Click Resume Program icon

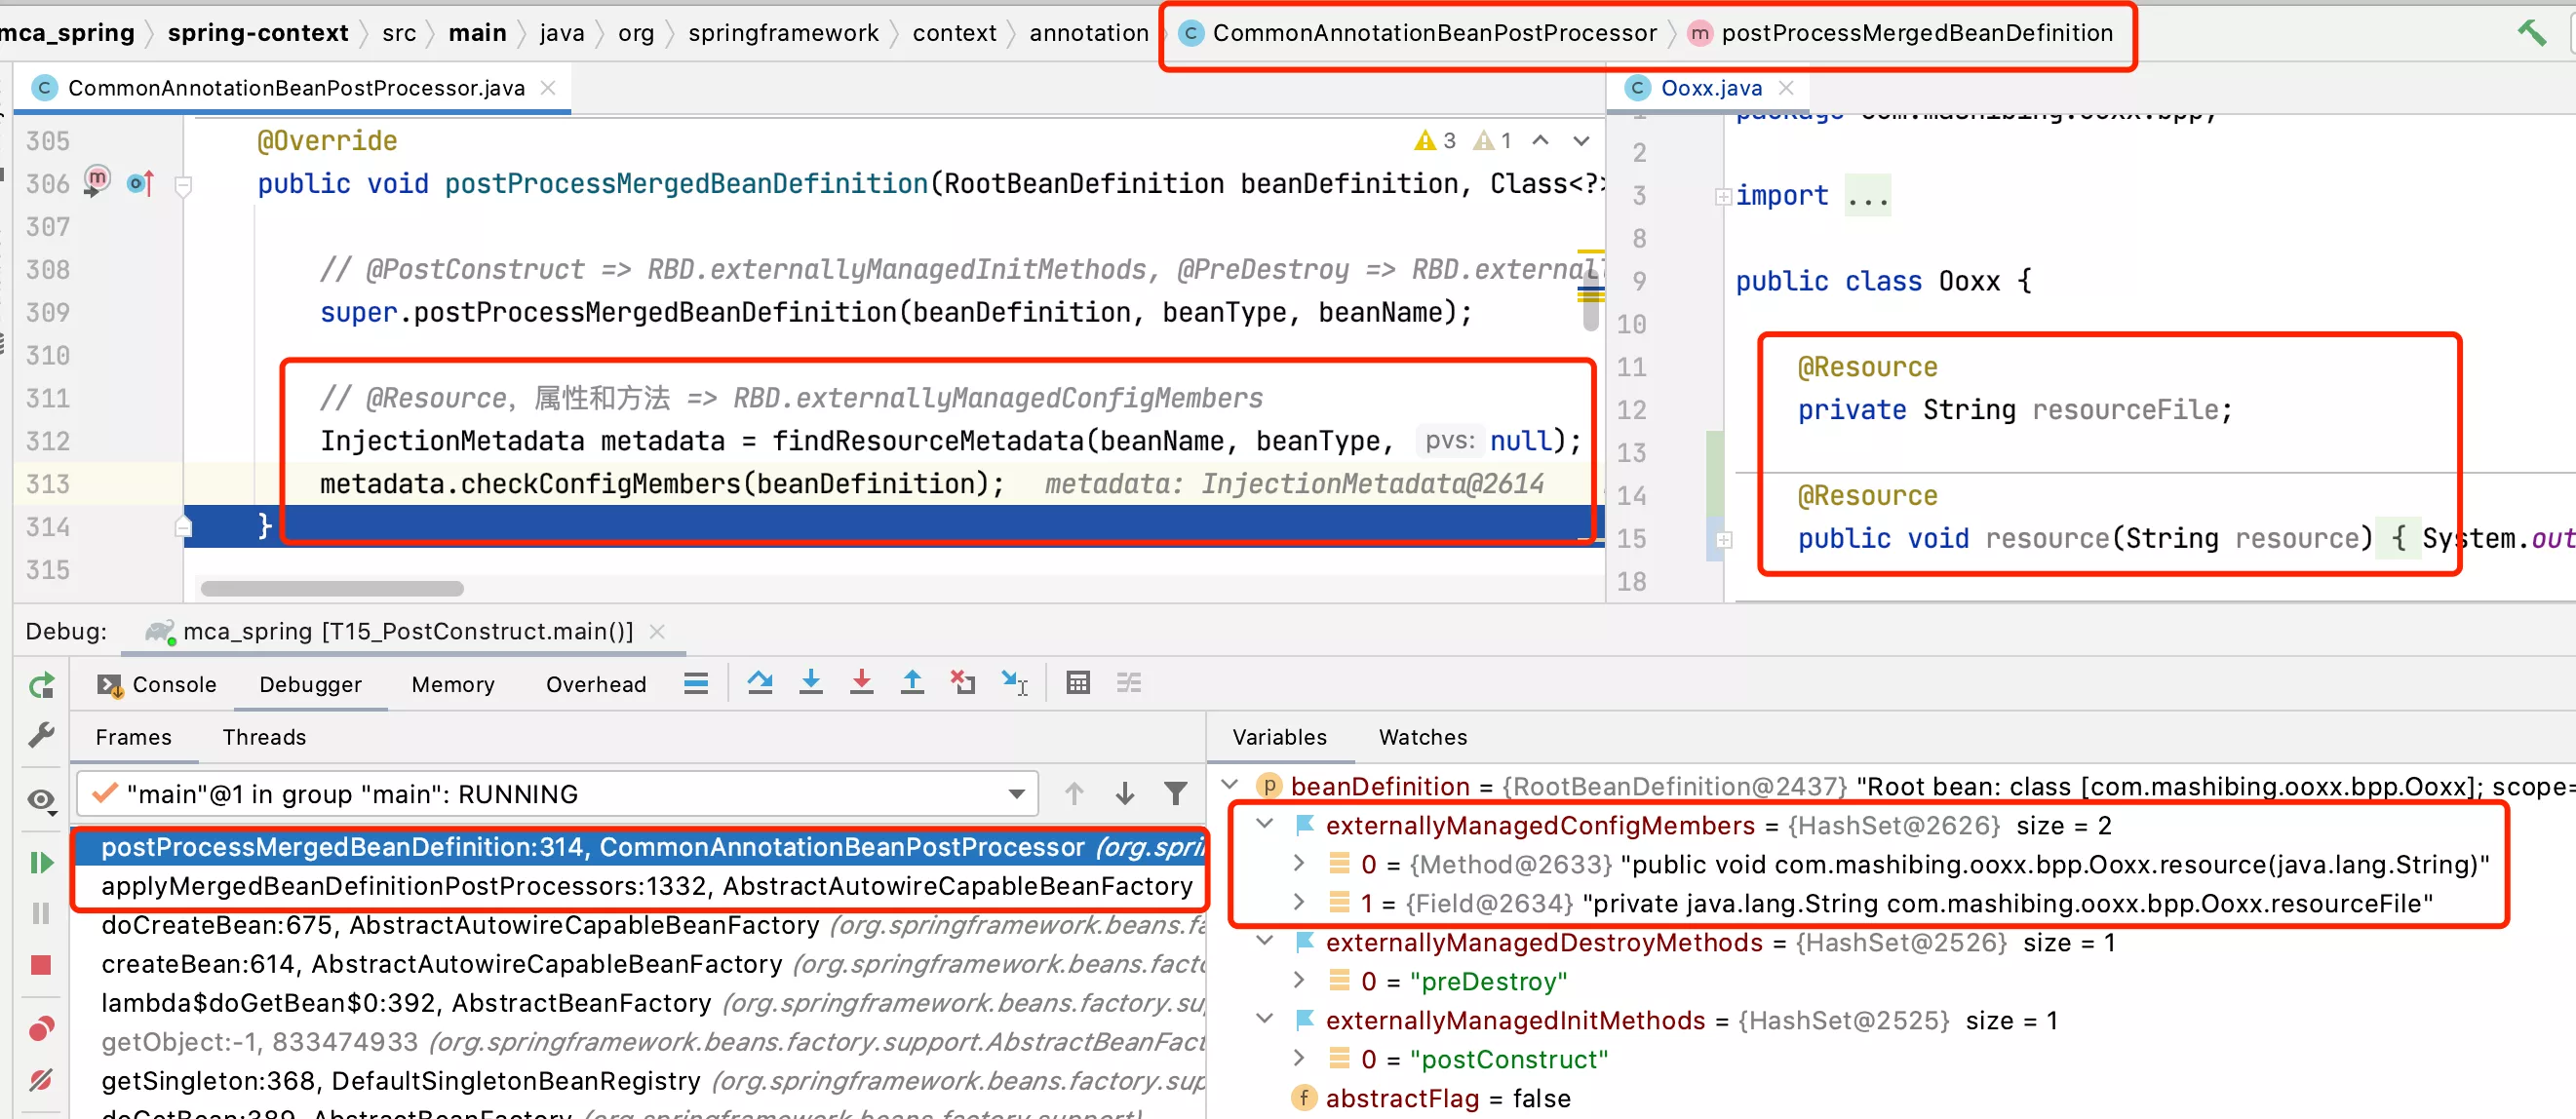click(41, 862)
